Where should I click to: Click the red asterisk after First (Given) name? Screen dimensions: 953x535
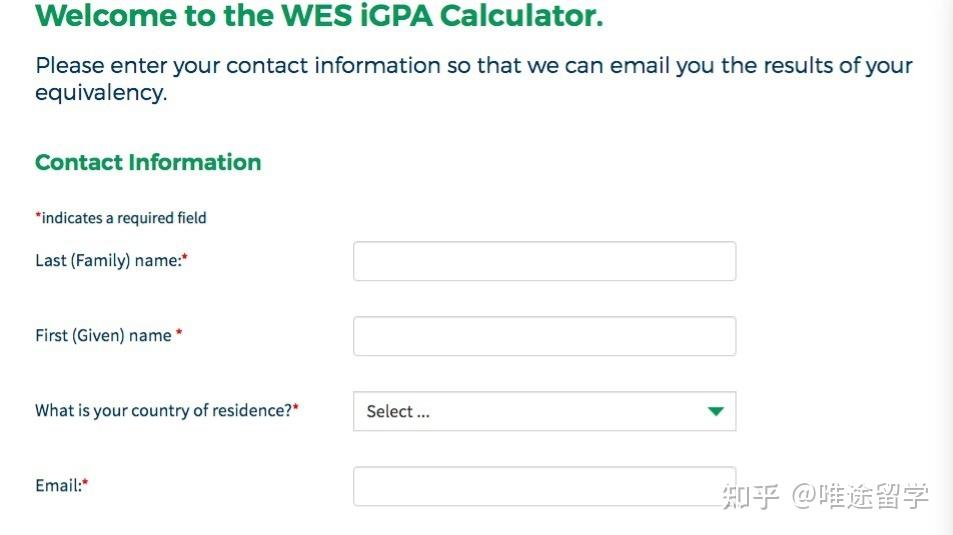click(179, 334)
